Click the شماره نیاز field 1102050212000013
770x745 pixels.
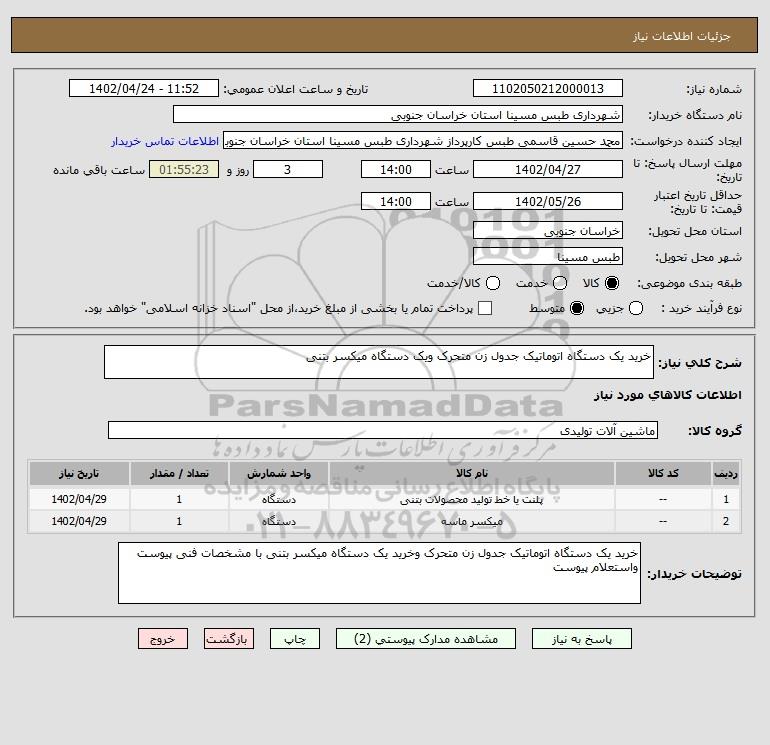point(548,89)
